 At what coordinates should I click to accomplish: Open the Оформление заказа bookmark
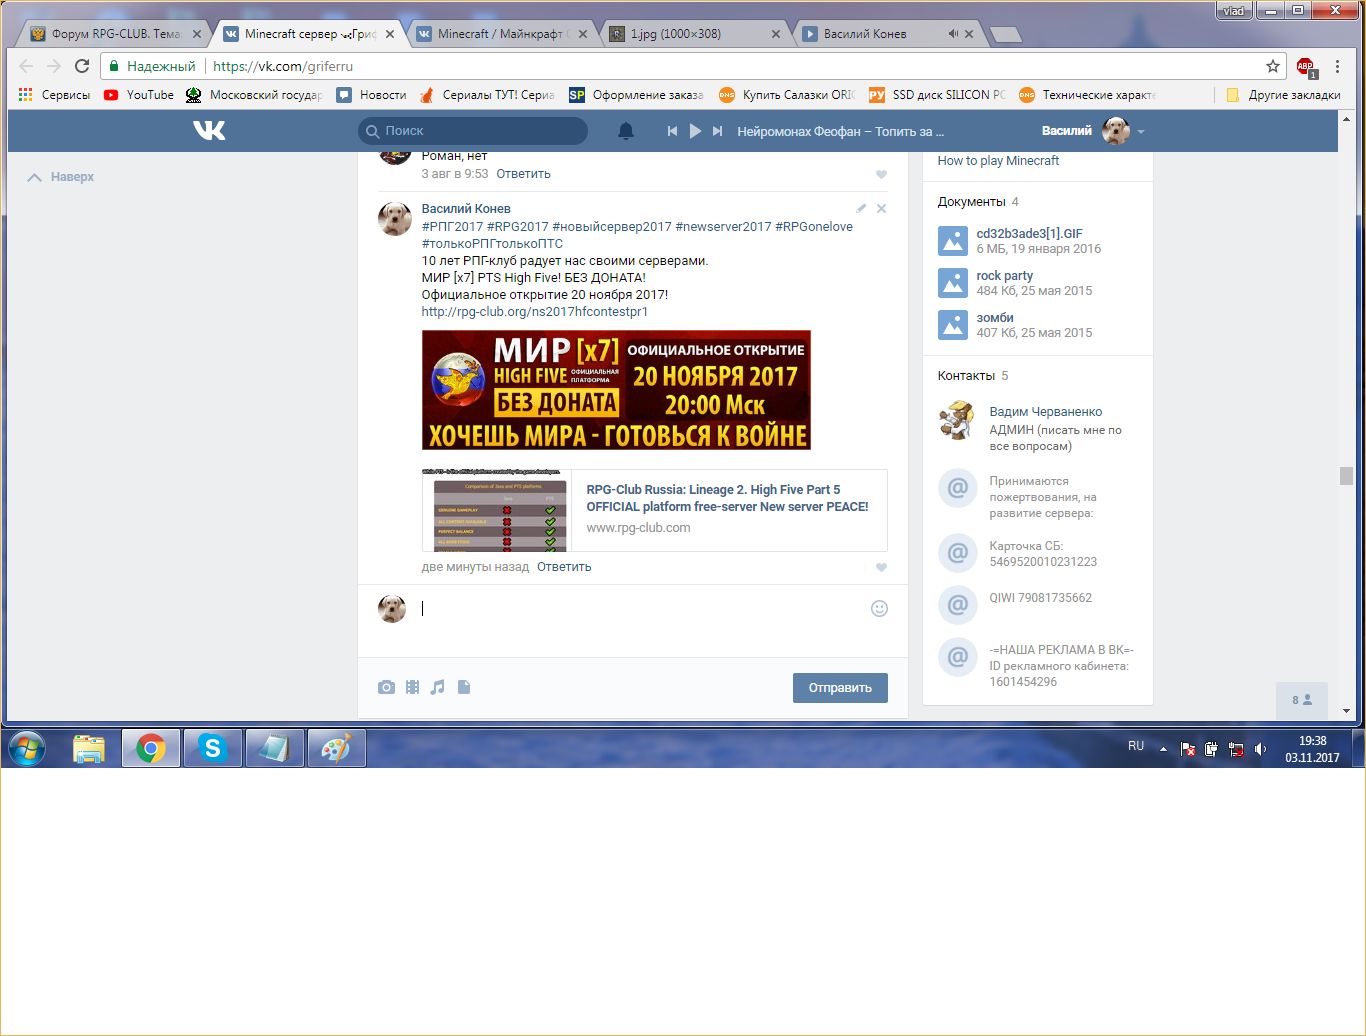(x=636, y=95)
